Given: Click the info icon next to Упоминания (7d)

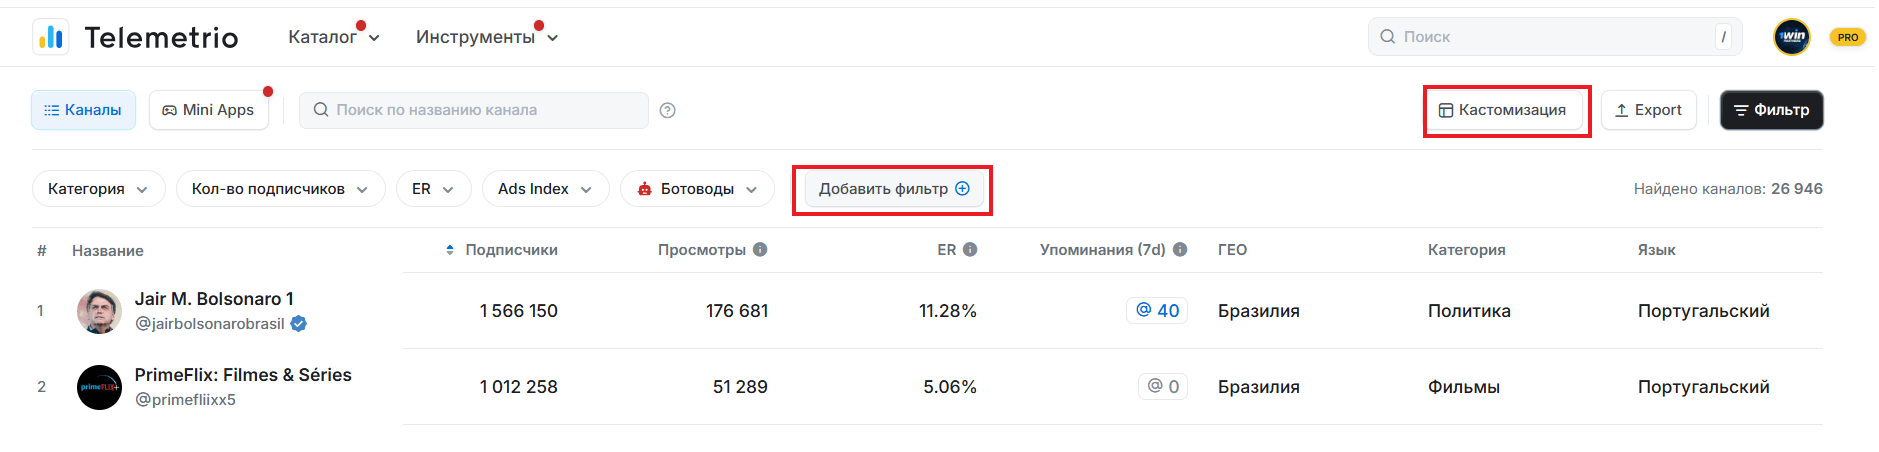Looking at the screenshot, I should [x=1180, y=250].
